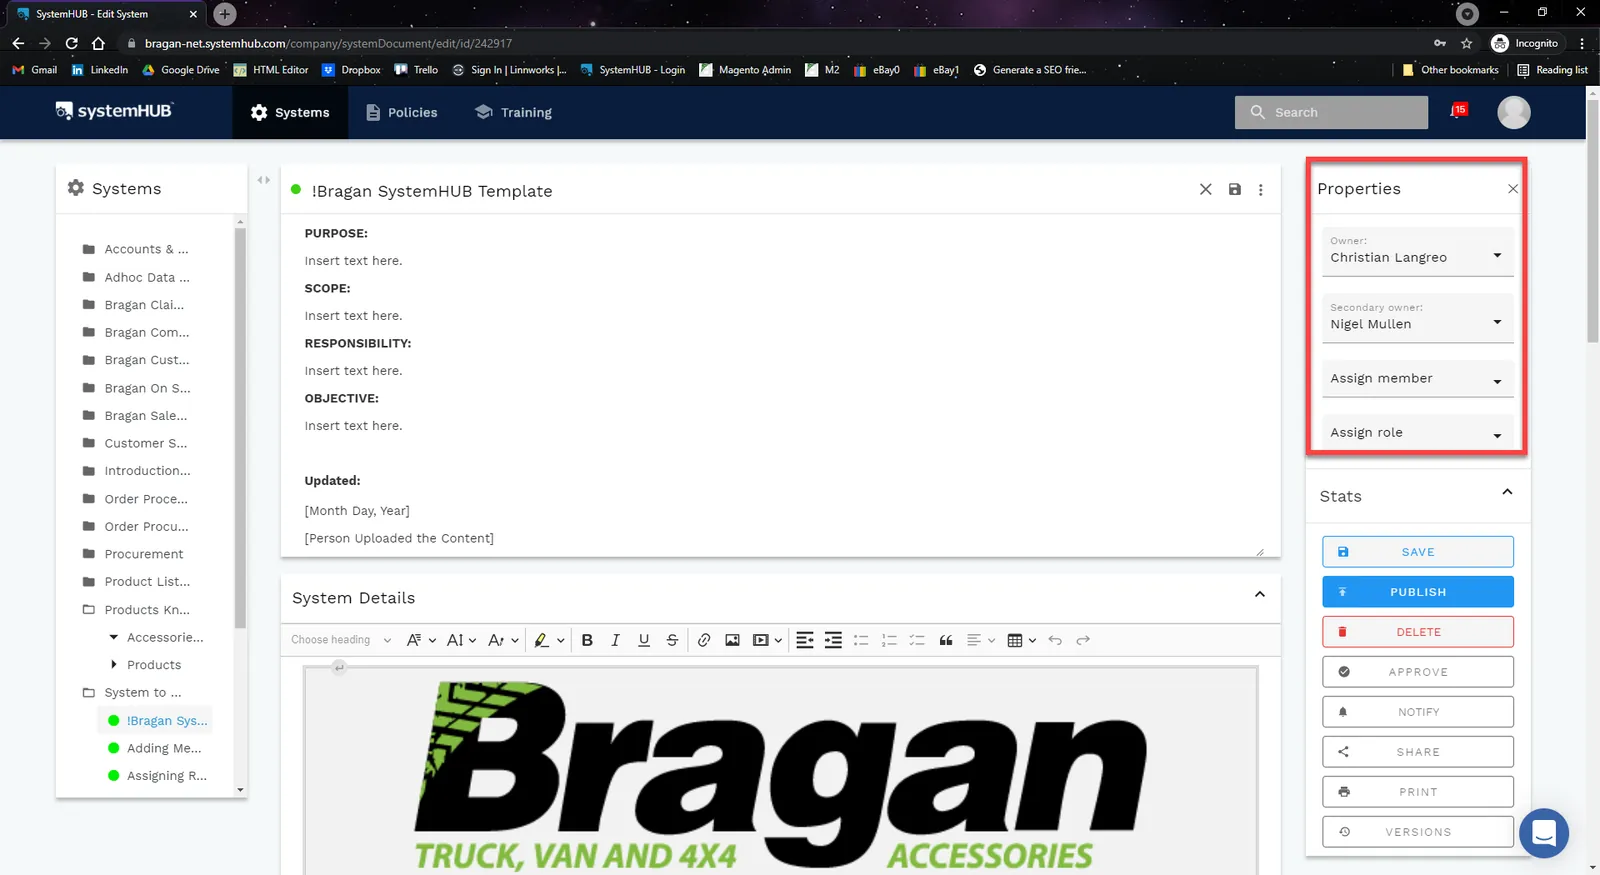This screenshot has height=875, width=1600.
Task: Select the Assigning R... system item
Action: 157,776
